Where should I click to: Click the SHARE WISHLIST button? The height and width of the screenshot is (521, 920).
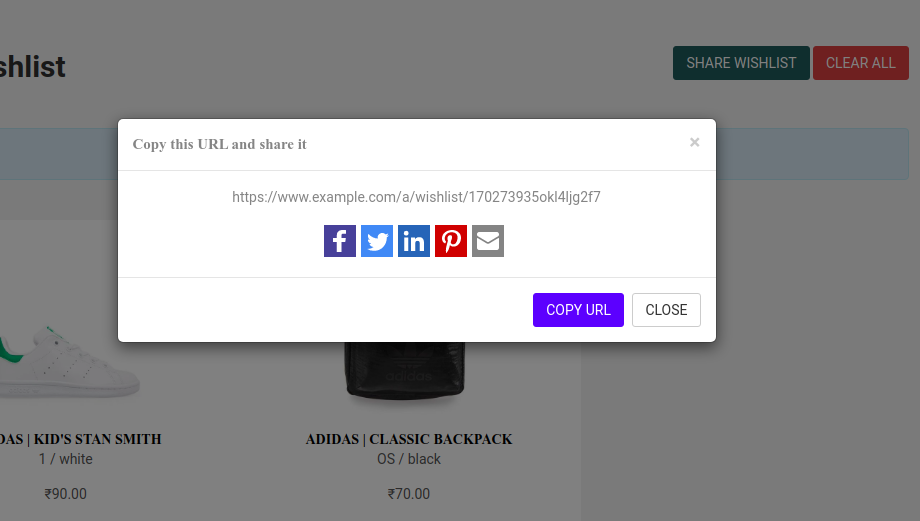[x=741, y=63]
